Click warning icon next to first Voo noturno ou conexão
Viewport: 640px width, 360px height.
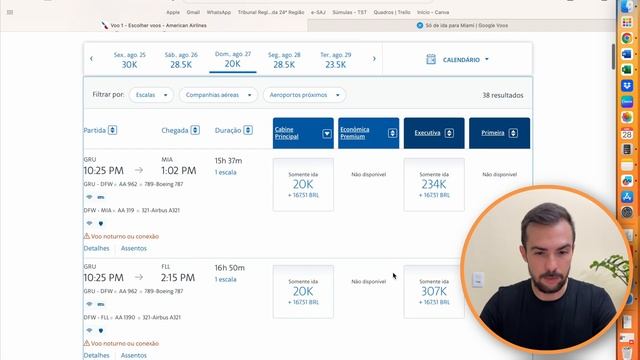[87, 236]
